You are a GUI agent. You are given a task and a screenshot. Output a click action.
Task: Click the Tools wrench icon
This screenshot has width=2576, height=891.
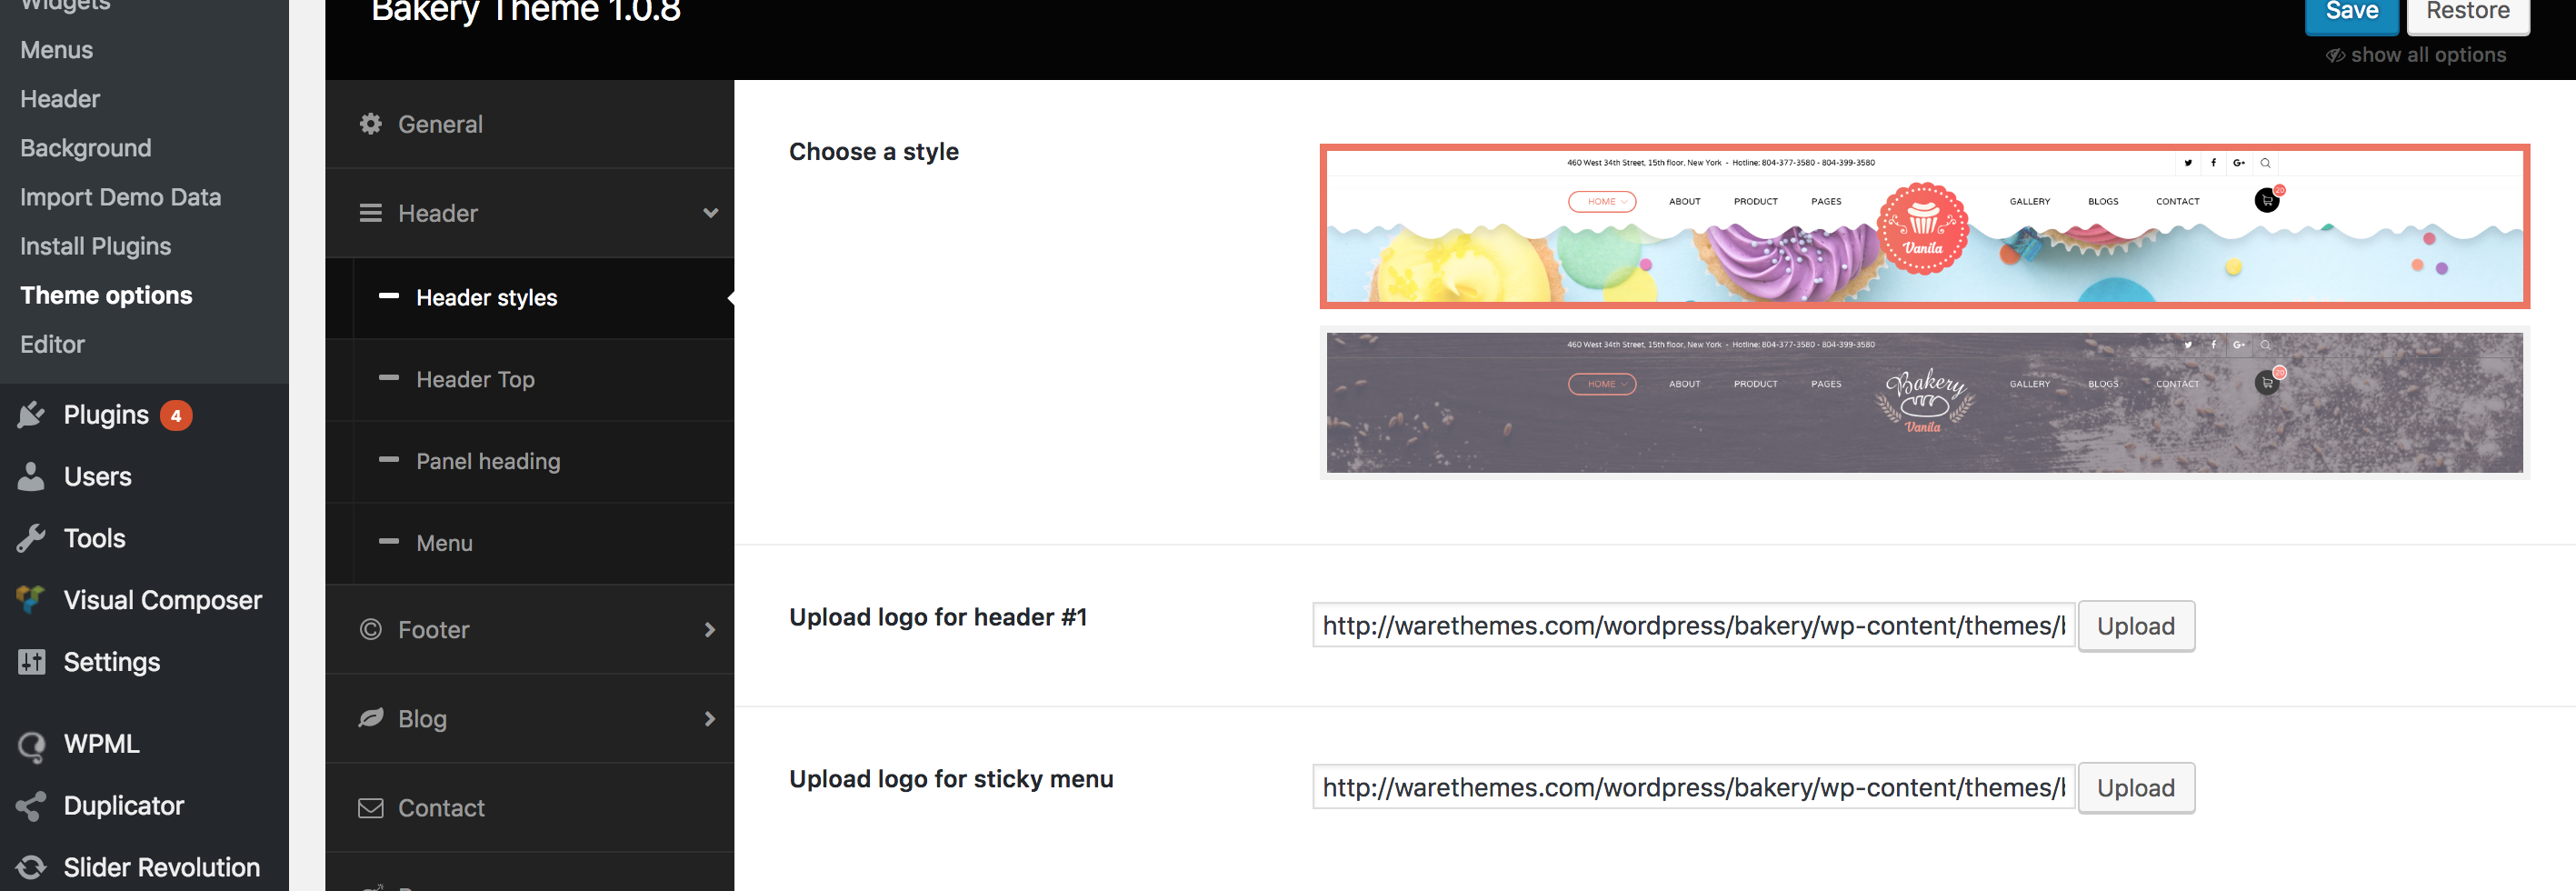pyautogui.click(x=31, y=539)
